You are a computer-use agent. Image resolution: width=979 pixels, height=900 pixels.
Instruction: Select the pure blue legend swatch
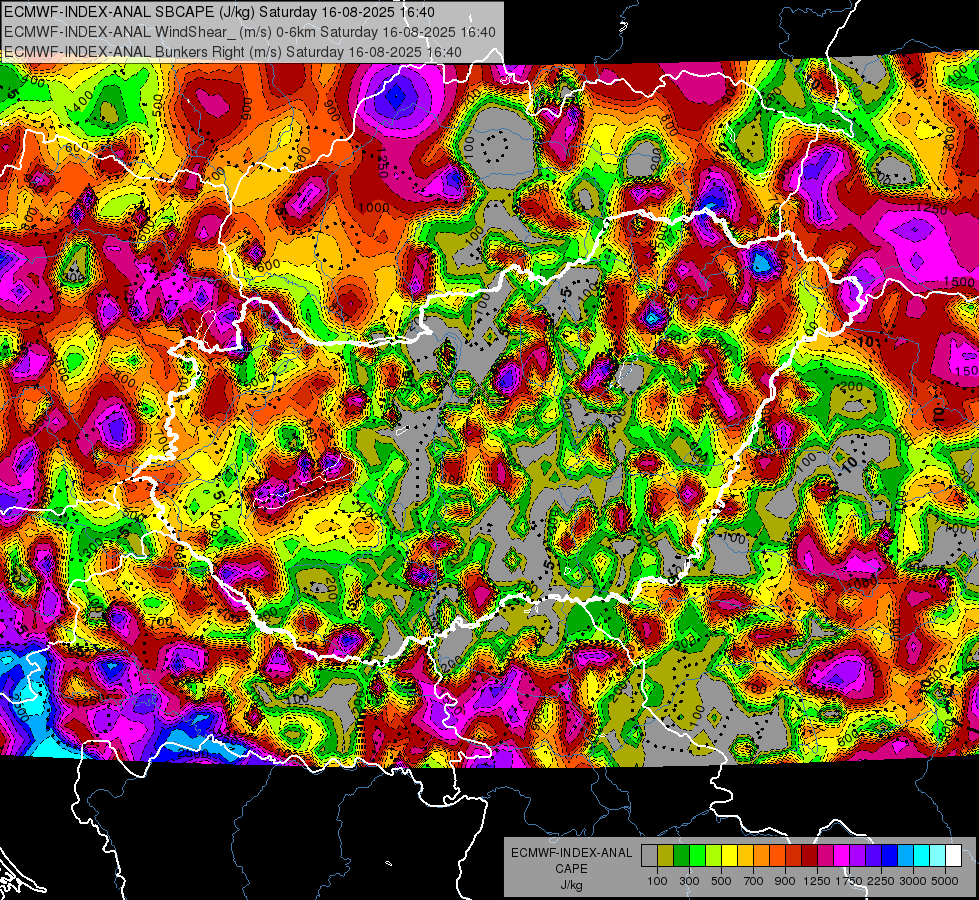click(890, 856)
